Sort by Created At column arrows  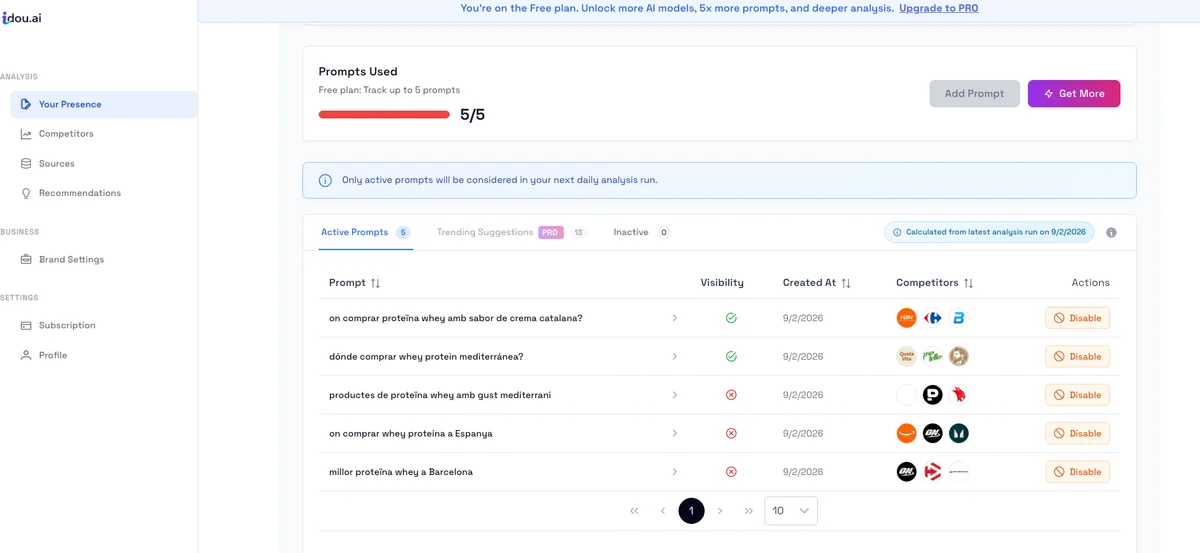(x=846, y=283)
